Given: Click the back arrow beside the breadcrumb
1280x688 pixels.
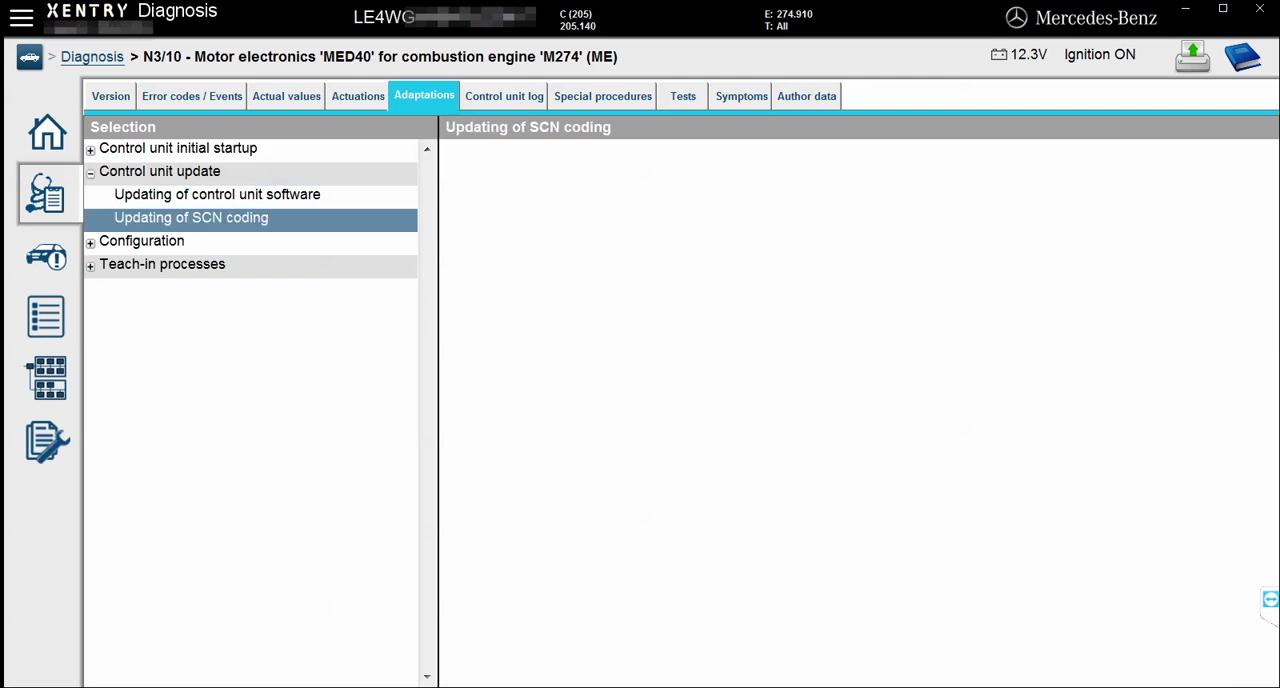Looking at the screenshot, I should [29, 57].
